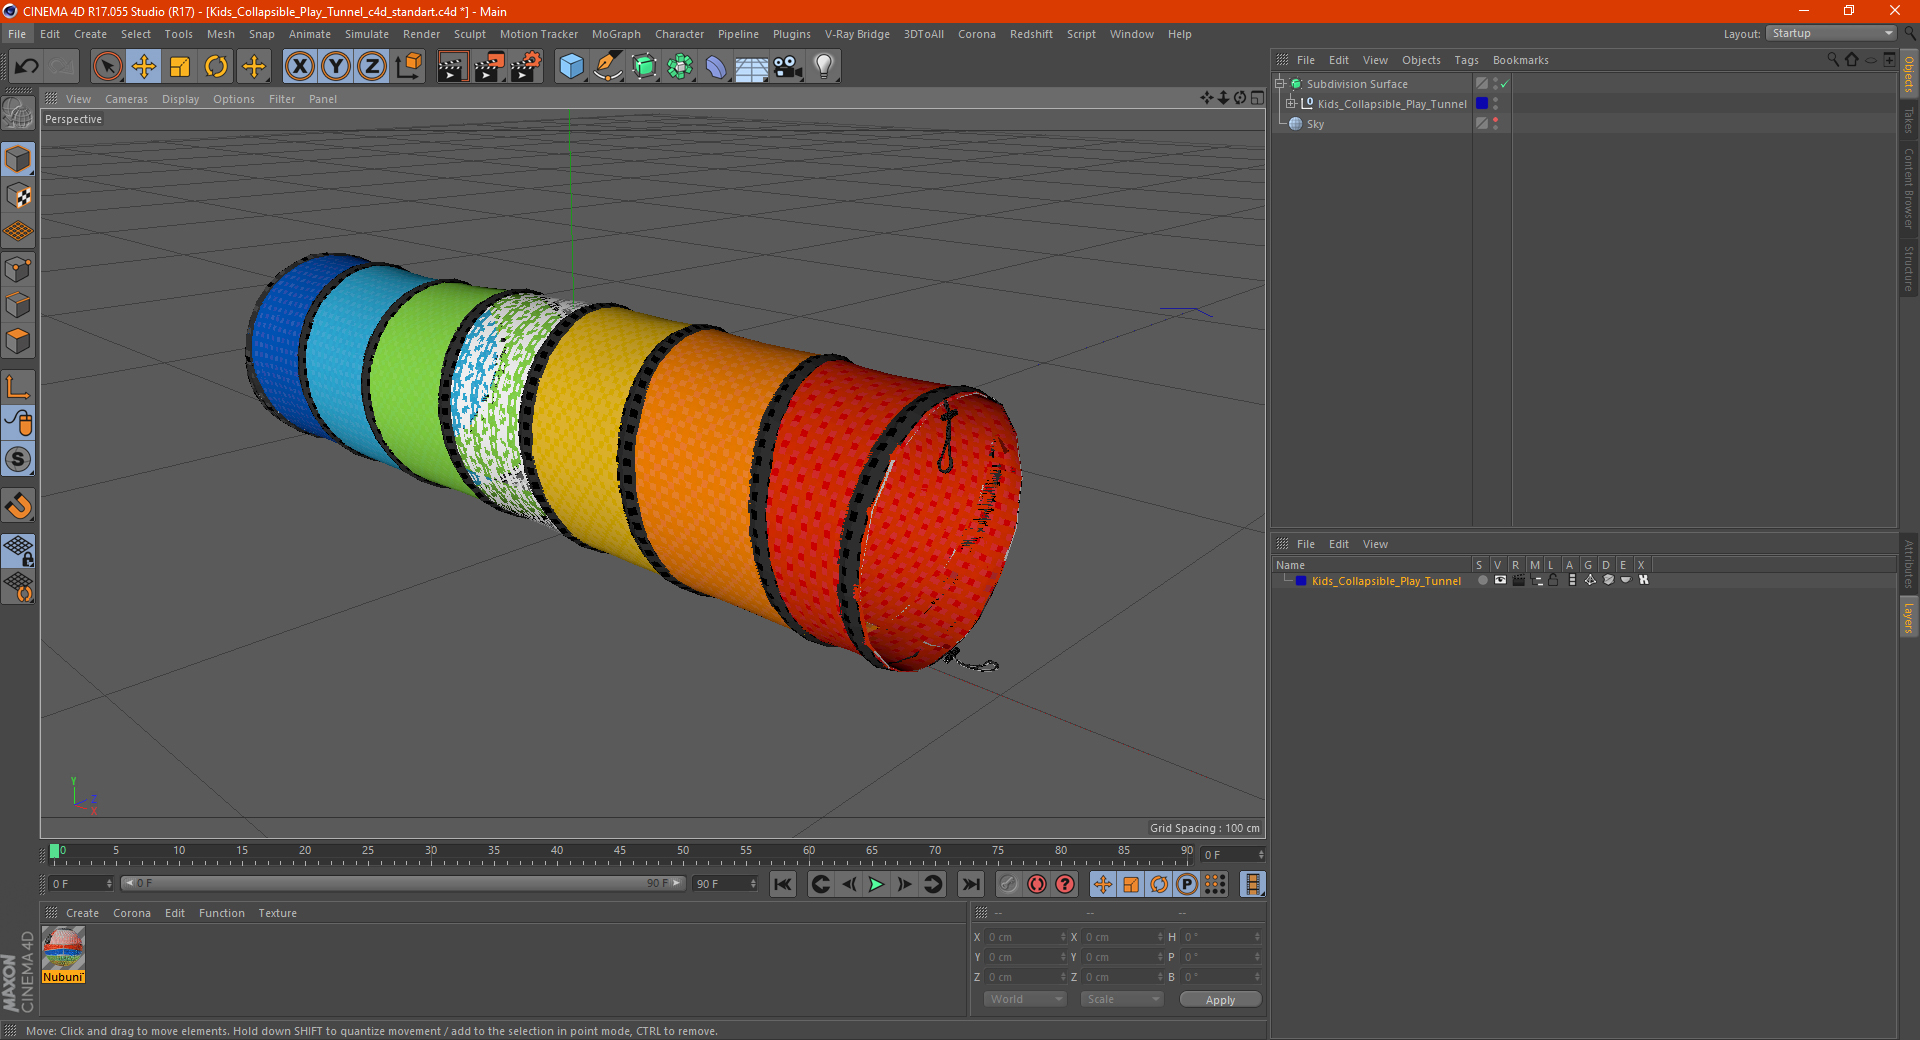Click the Apply button
This screenshot has width=1920, height=1040.
1220,999
